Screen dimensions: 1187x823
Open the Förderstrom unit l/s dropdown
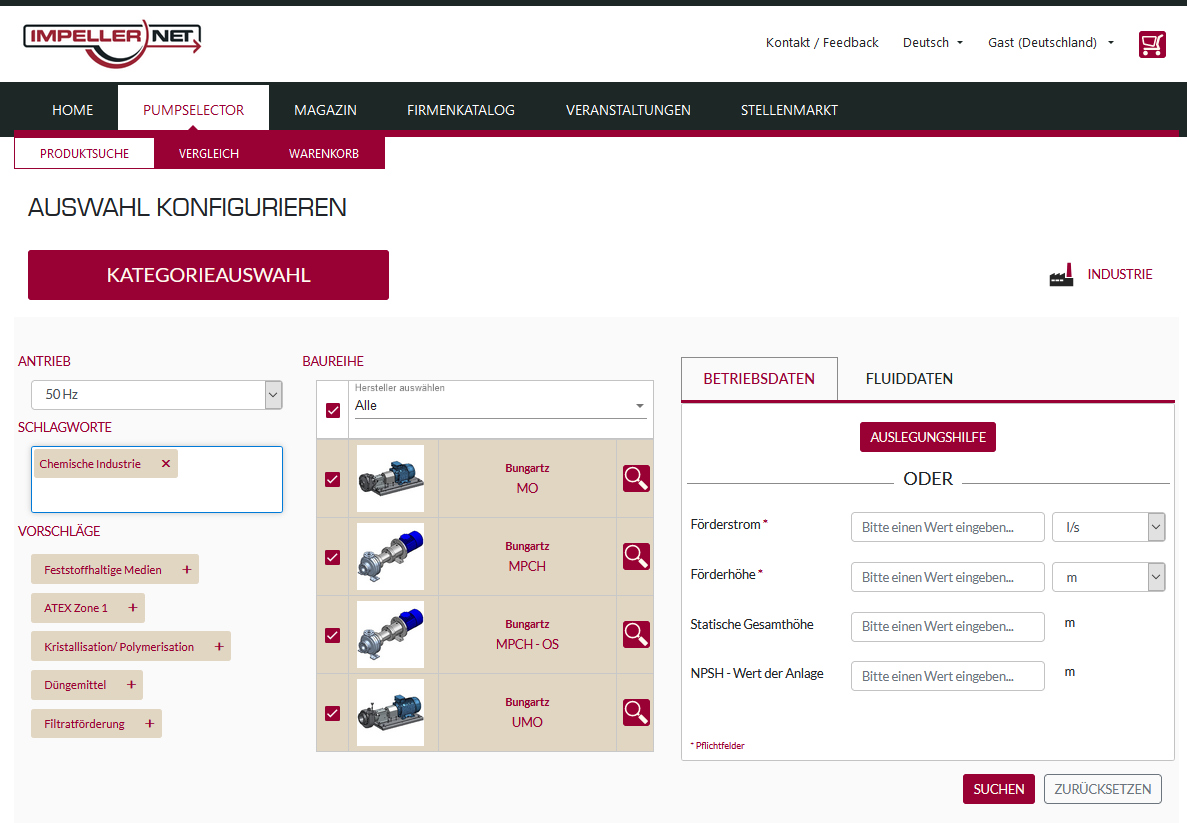click(x=1108, y=527)
